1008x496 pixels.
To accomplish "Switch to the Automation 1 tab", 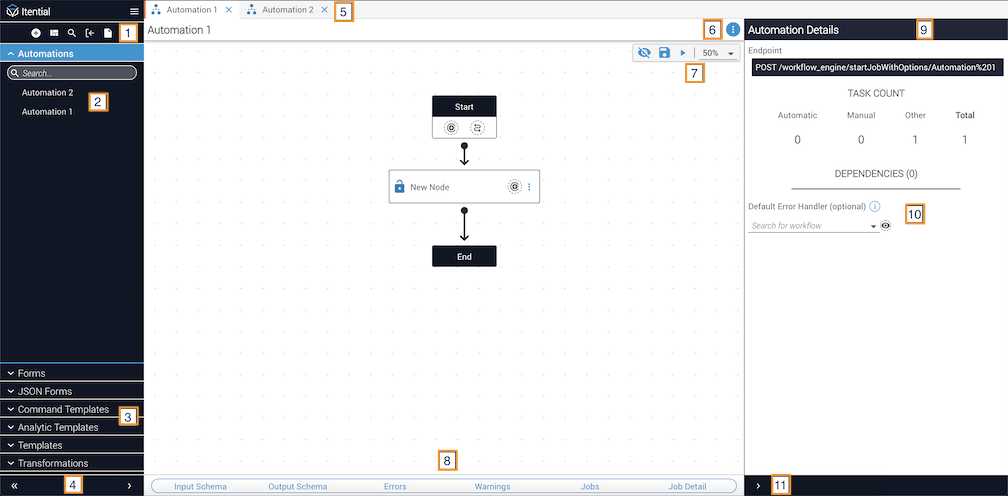I will coord(191,10).
